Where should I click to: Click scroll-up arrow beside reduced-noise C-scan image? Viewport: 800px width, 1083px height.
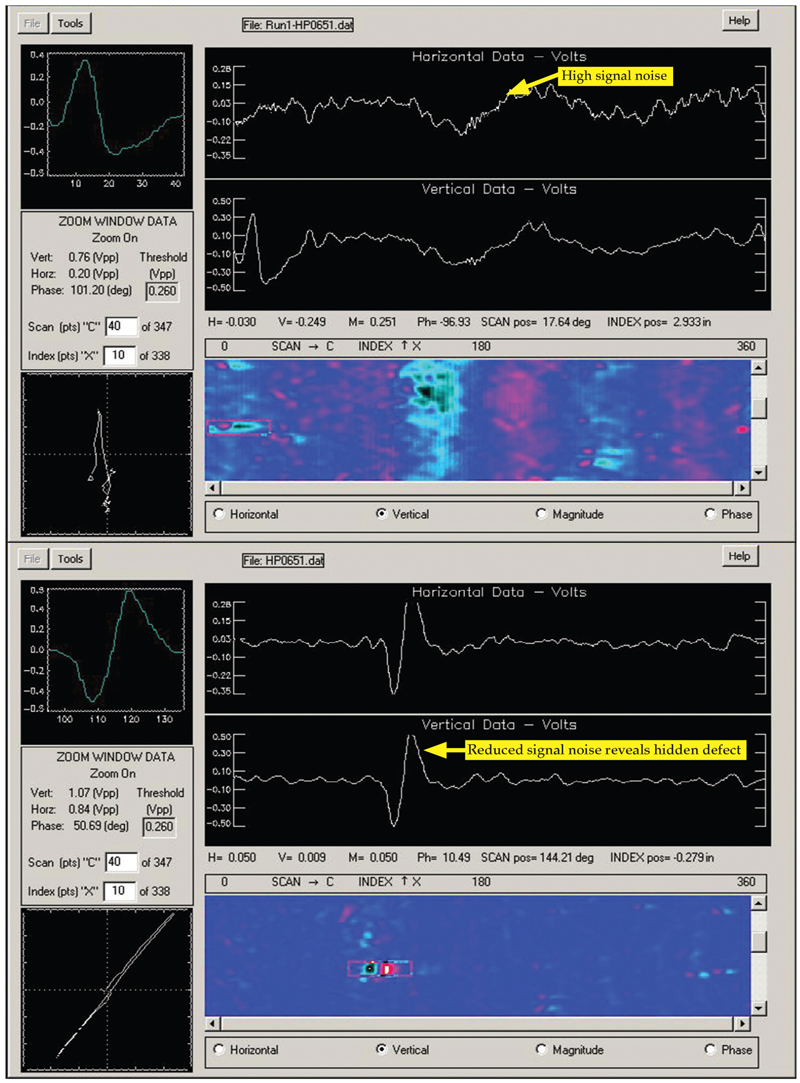[x=759, y=904]
